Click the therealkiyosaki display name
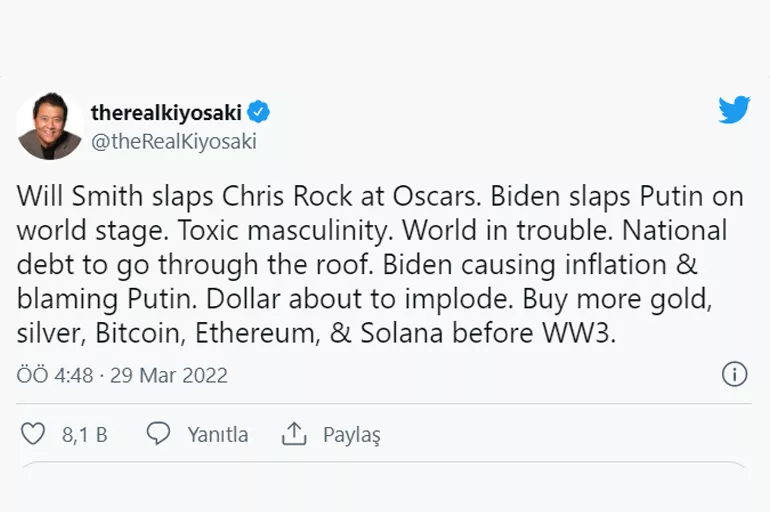 [x=166, y=111]
